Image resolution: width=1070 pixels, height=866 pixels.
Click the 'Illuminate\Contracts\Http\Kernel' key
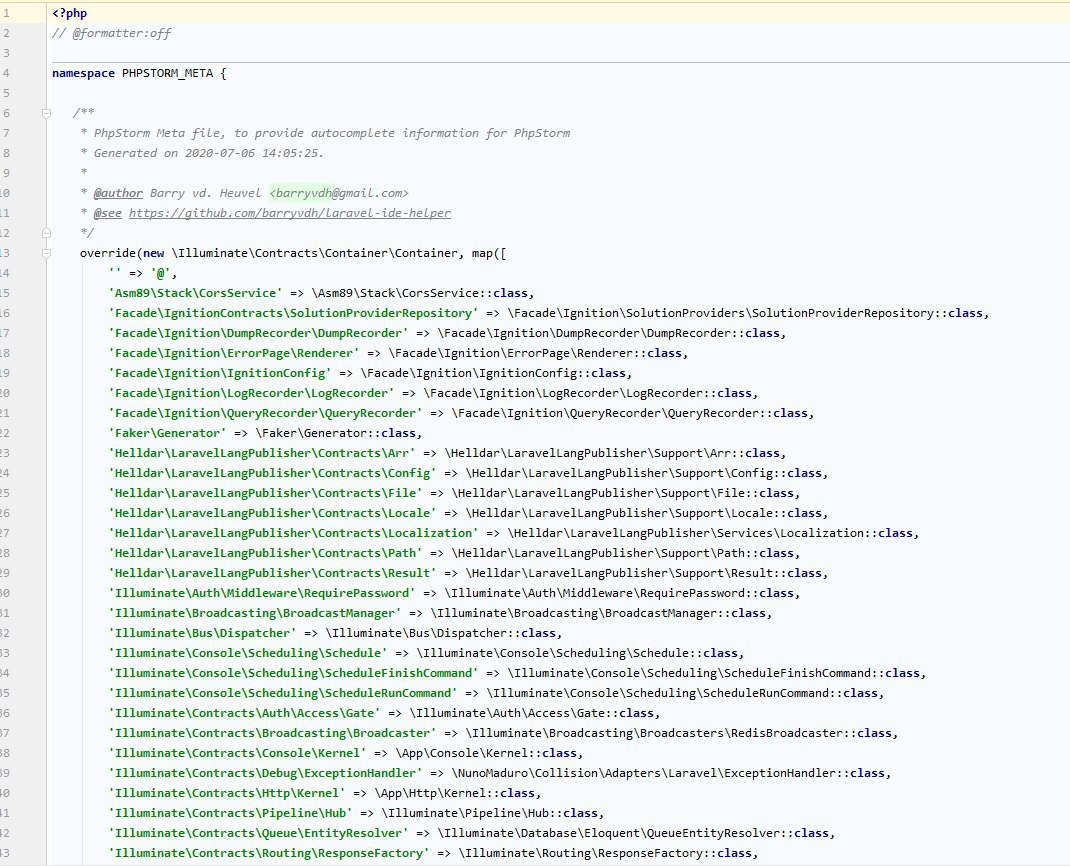tap(227, 793)
